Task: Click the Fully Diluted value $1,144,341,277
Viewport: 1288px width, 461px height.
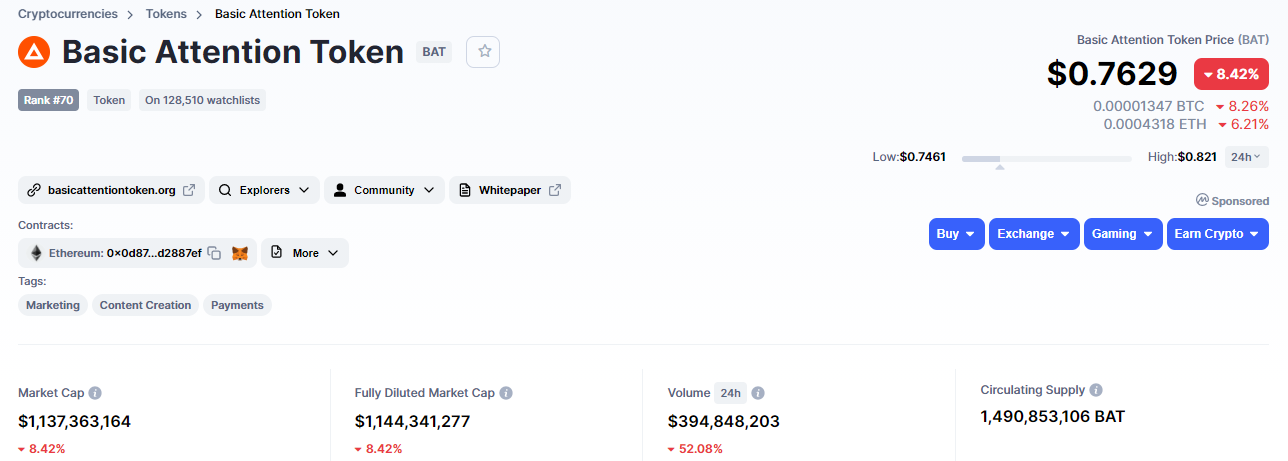Action: tap(413, 421)
